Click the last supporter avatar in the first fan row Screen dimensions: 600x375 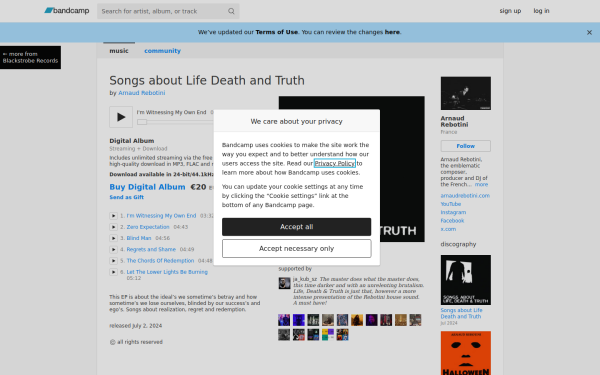click(415, 320)
